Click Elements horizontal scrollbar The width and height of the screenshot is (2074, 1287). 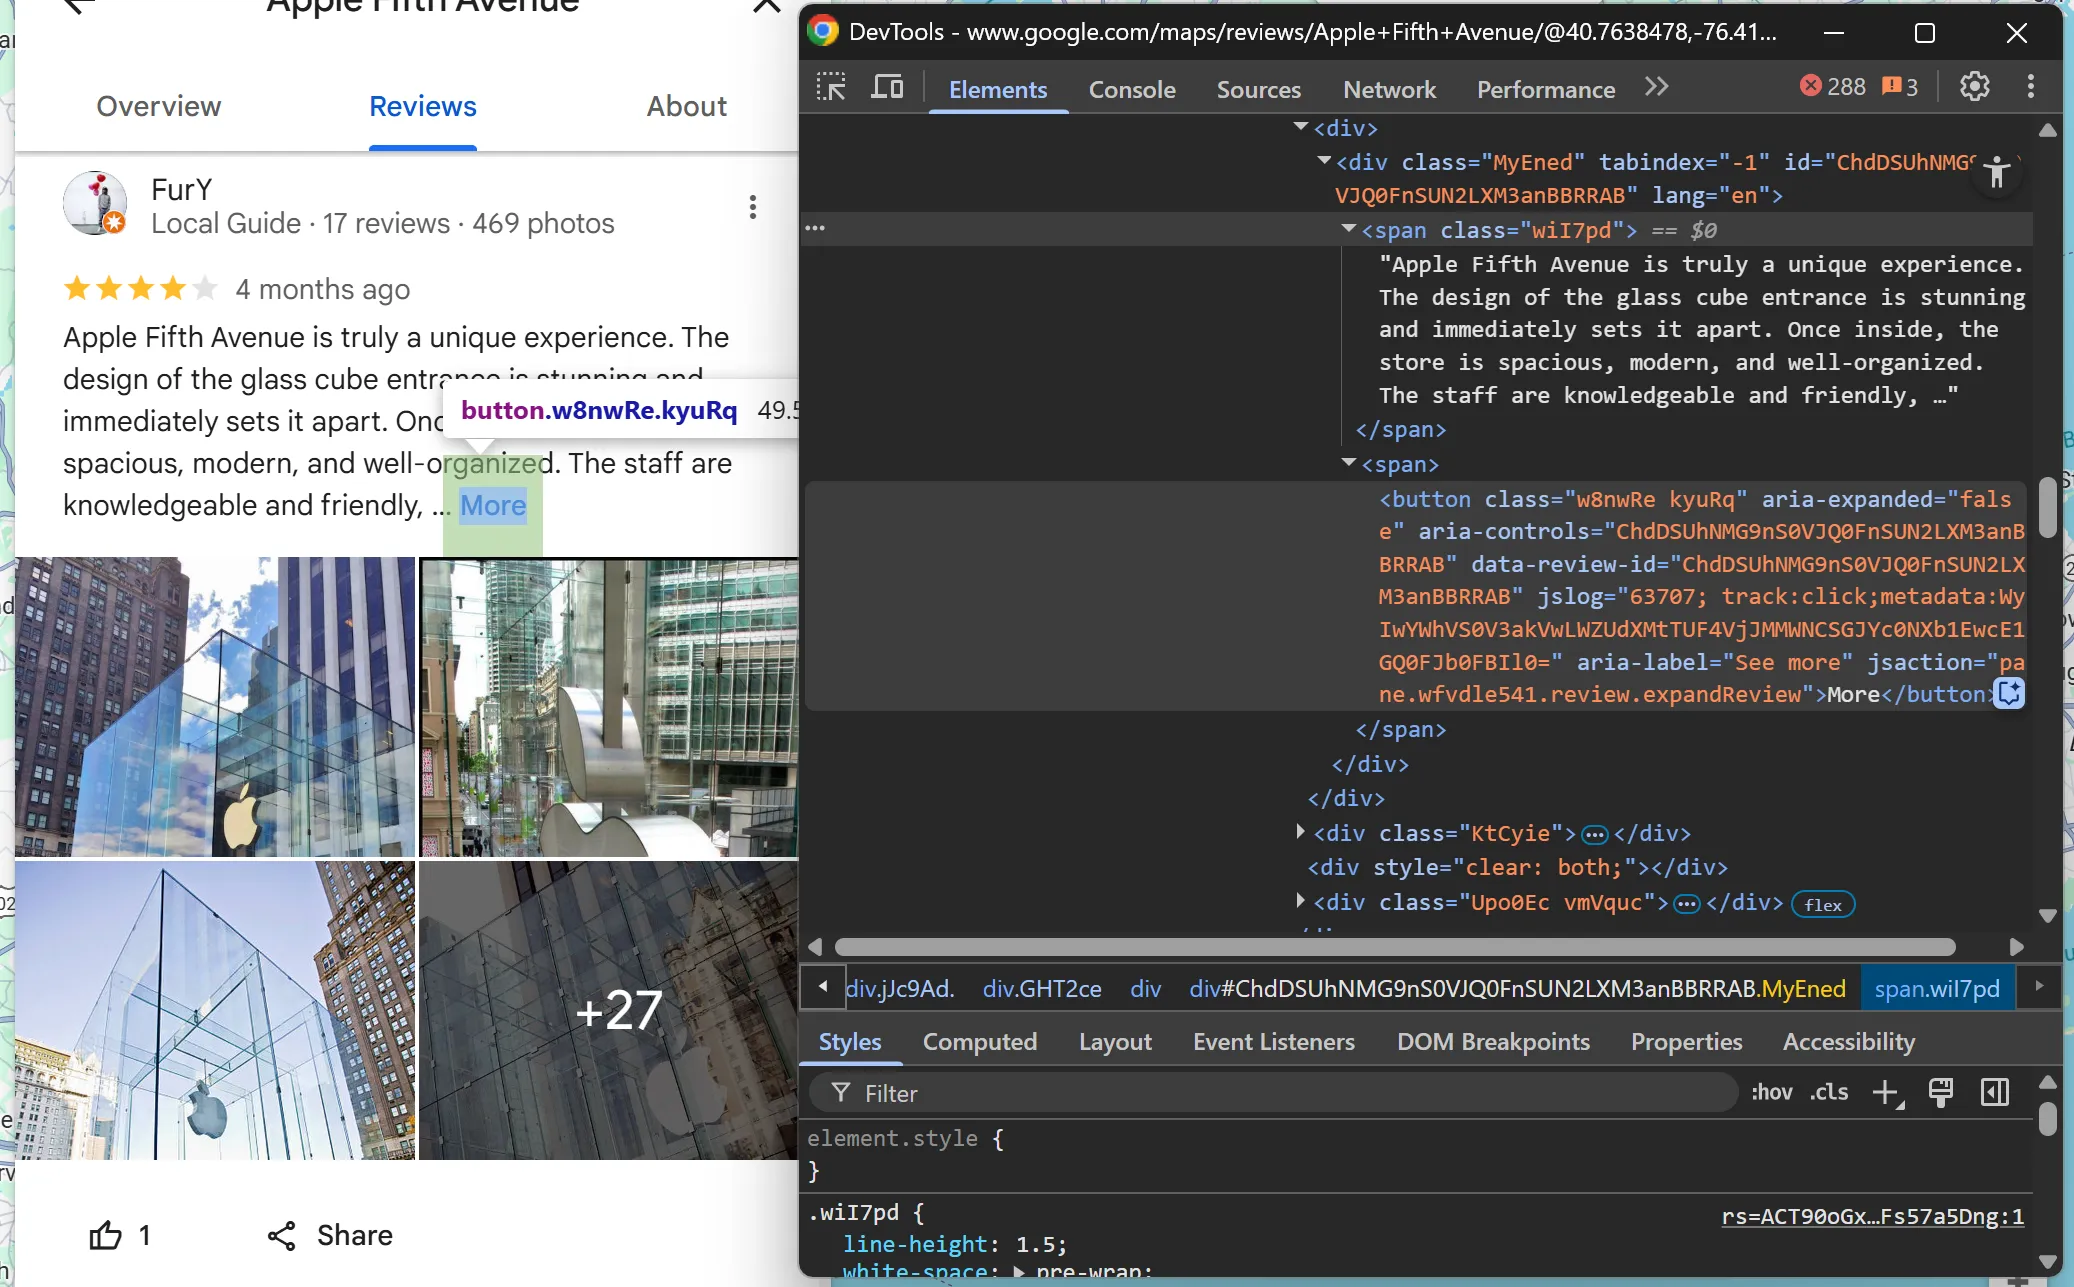[1394, 946]
